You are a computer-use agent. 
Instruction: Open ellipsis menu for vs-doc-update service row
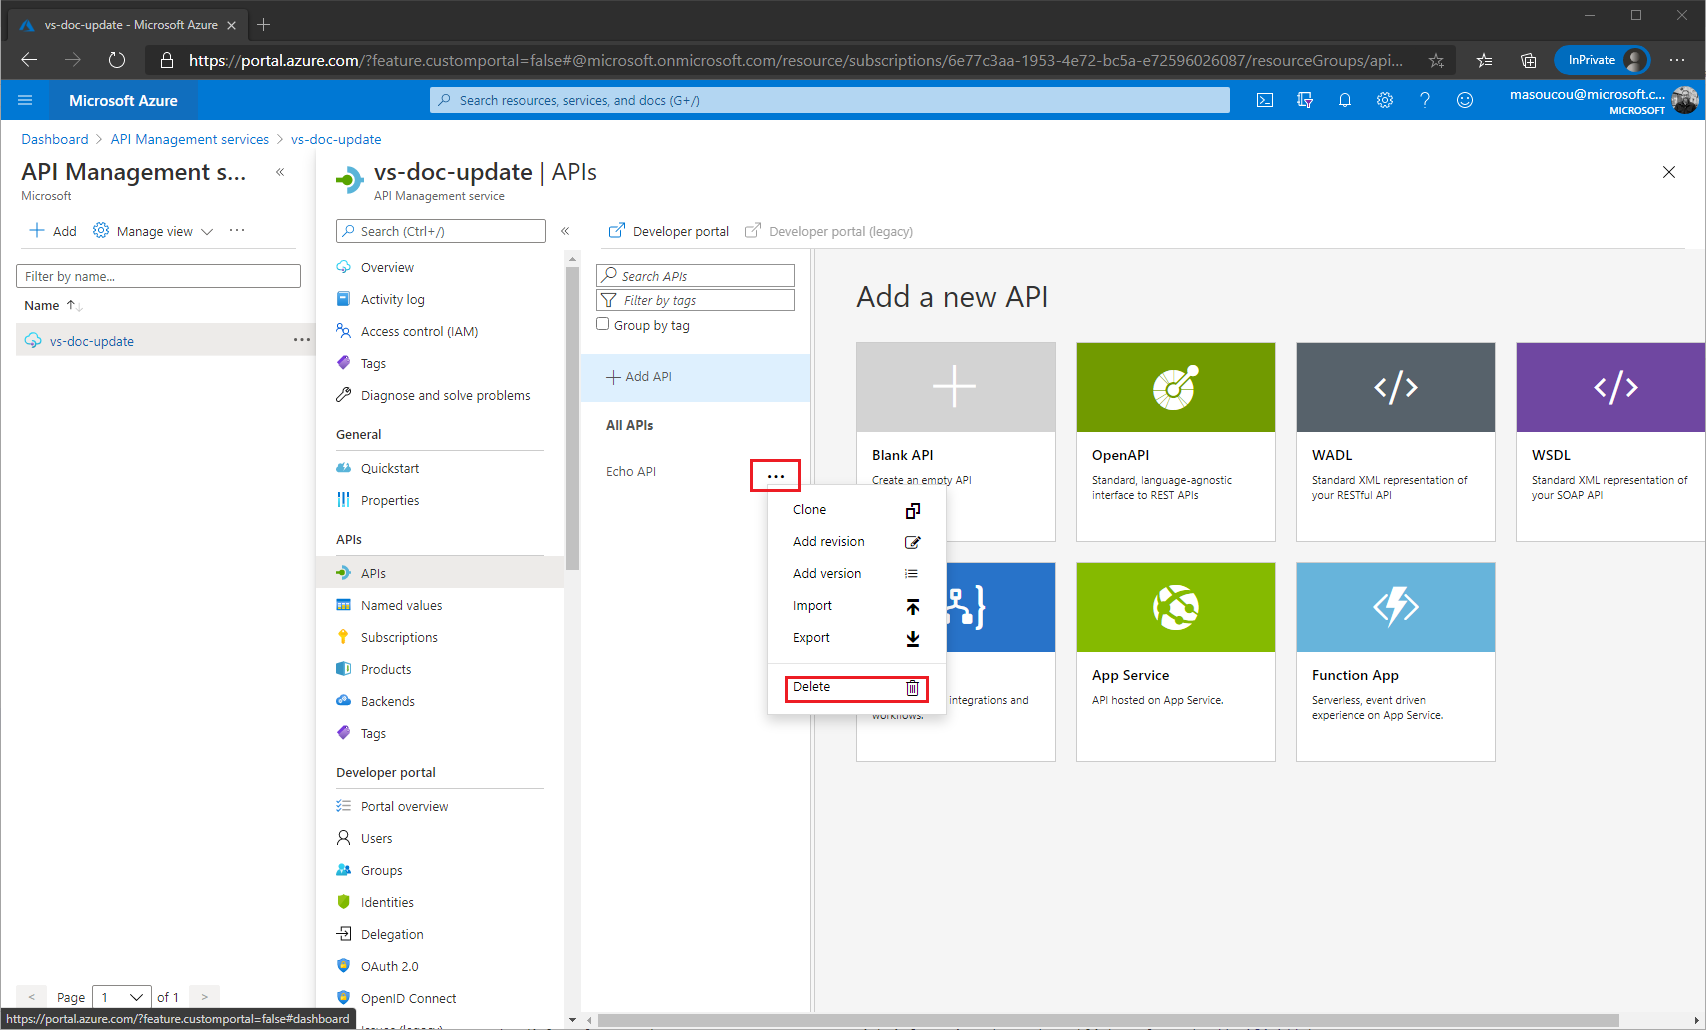click(x=302, y=340)
